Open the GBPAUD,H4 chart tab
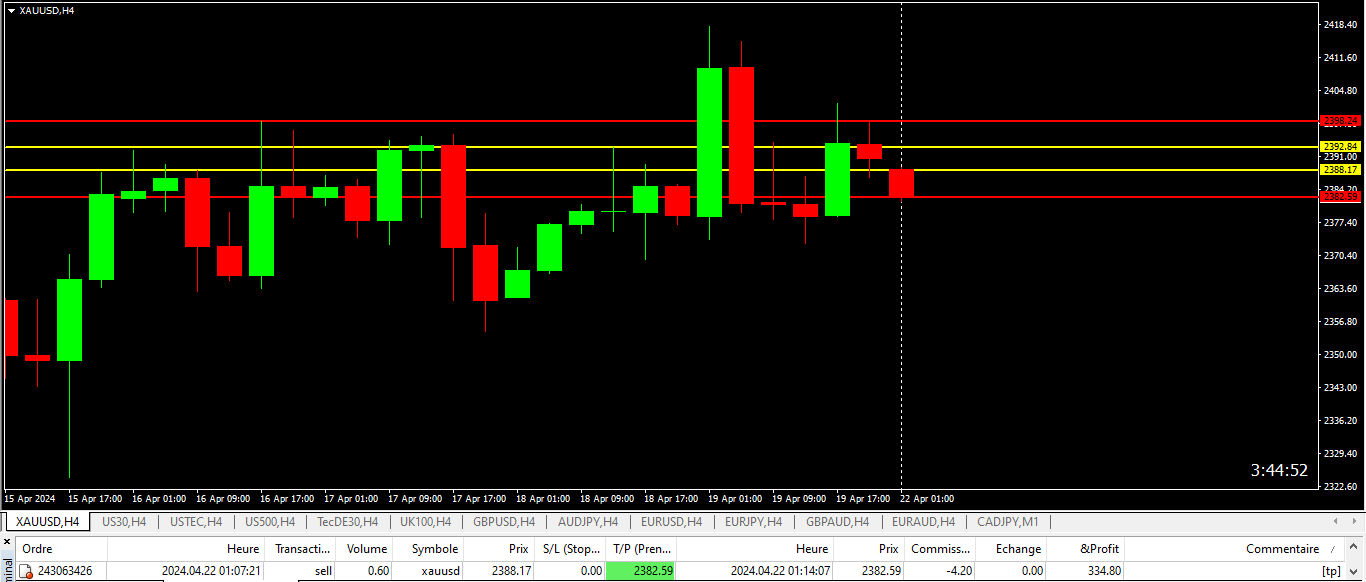The height and width of the screenshot is (582, 1366). tap(837, 522)
